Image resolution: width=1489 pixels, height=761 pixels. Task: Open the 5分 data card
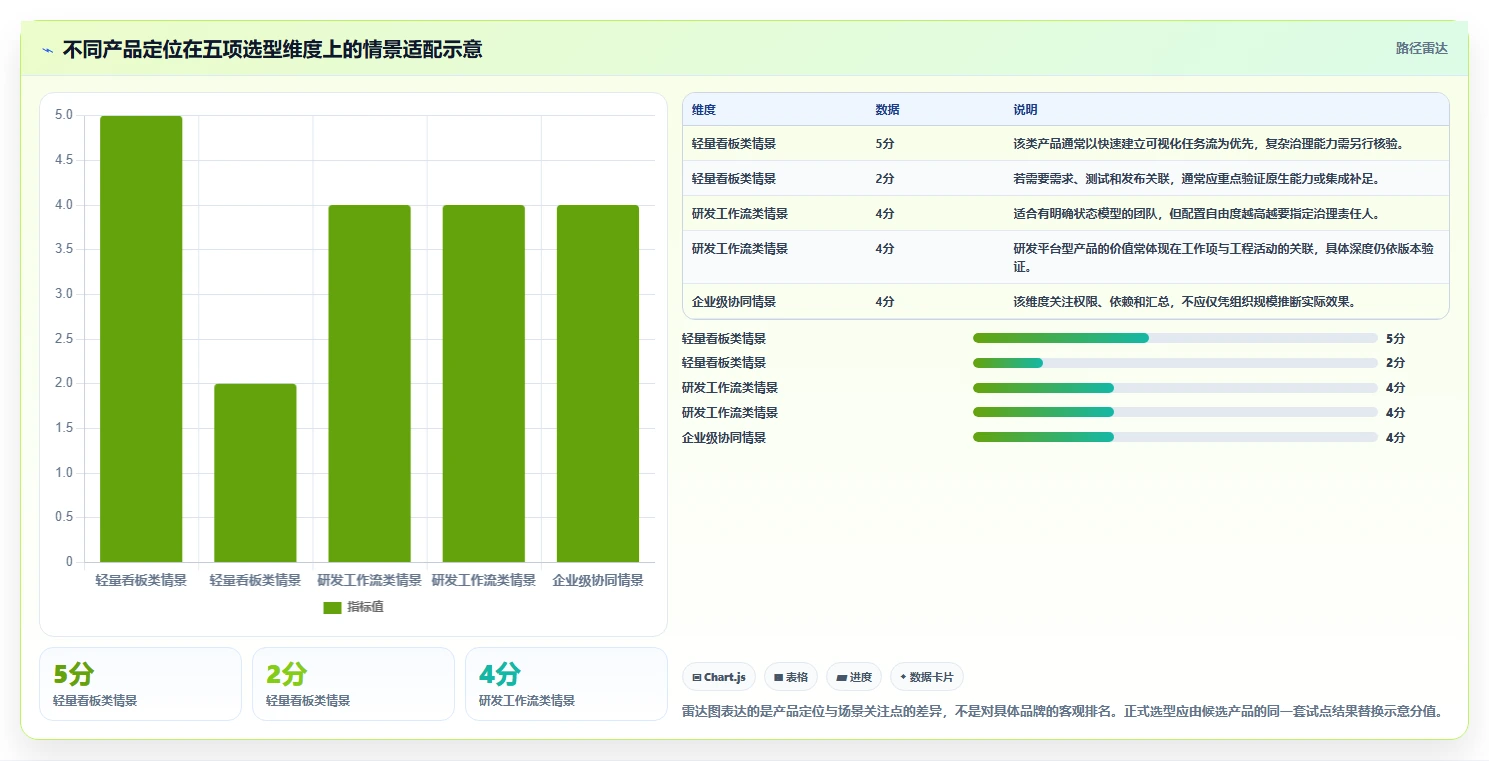pos(140,684)
